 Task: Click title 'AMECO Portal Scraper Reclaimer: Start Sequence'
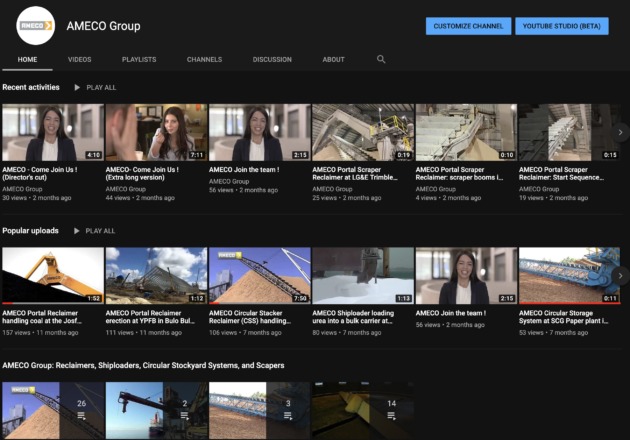(561, 173)
